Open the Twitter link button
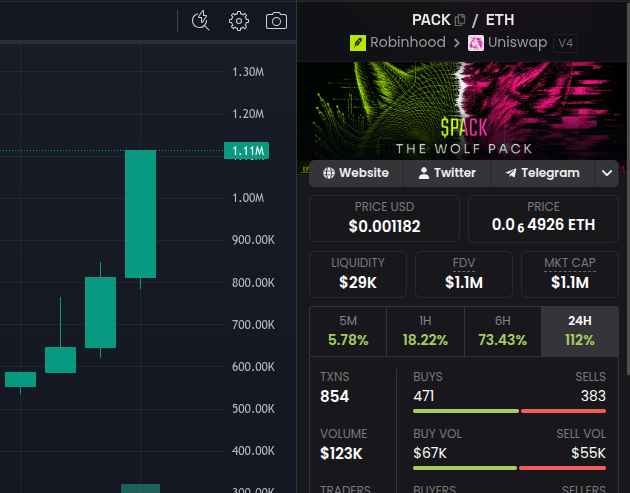The height and width of the screenshot is (493, 630). coord(447,173)
